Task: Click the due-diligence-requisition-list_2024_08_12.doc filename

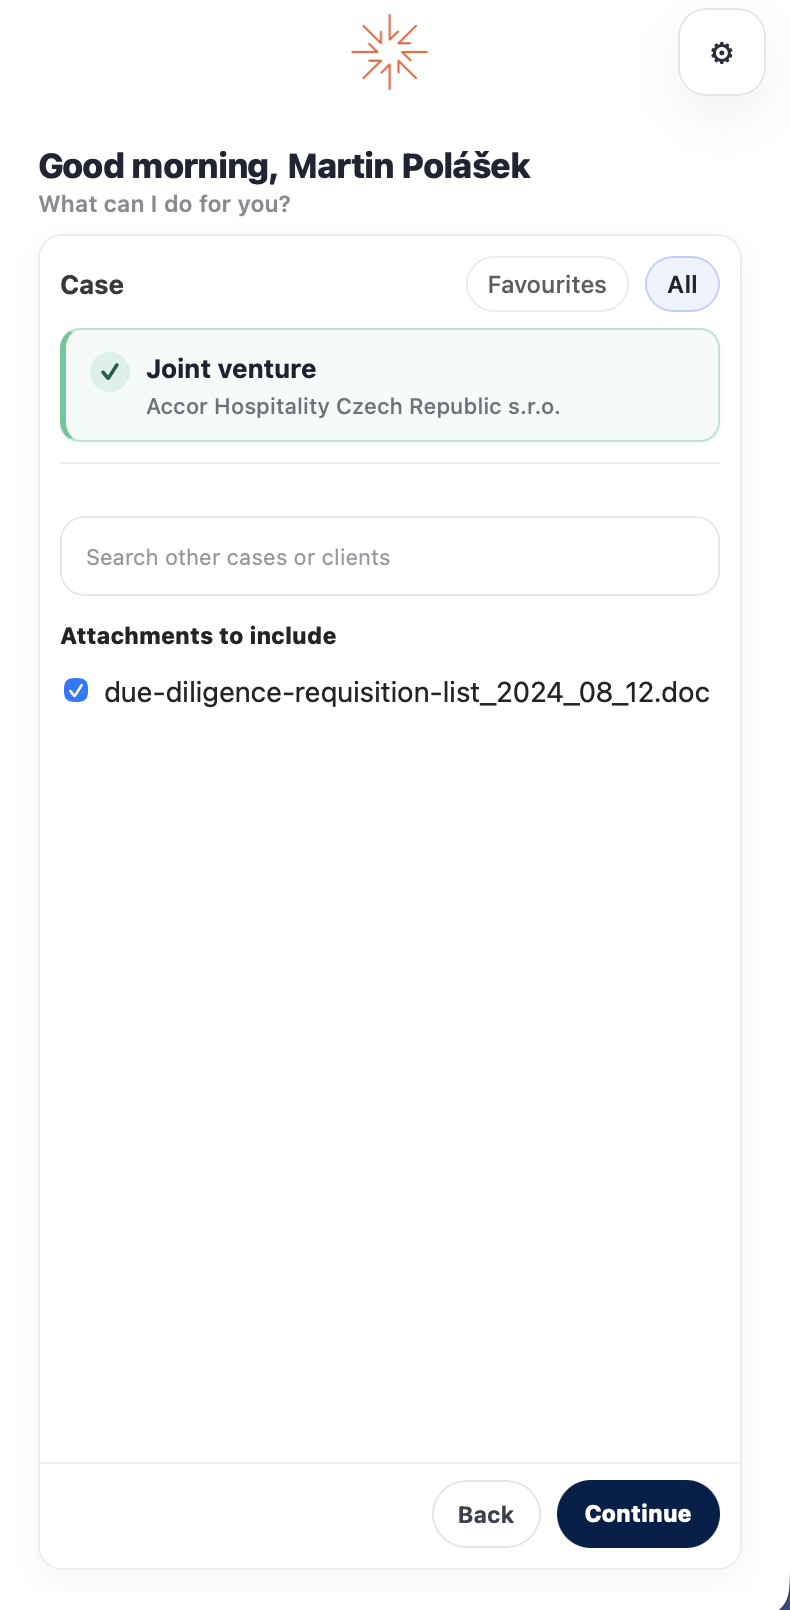Action: pyautogui.click(x=407, y=692)
